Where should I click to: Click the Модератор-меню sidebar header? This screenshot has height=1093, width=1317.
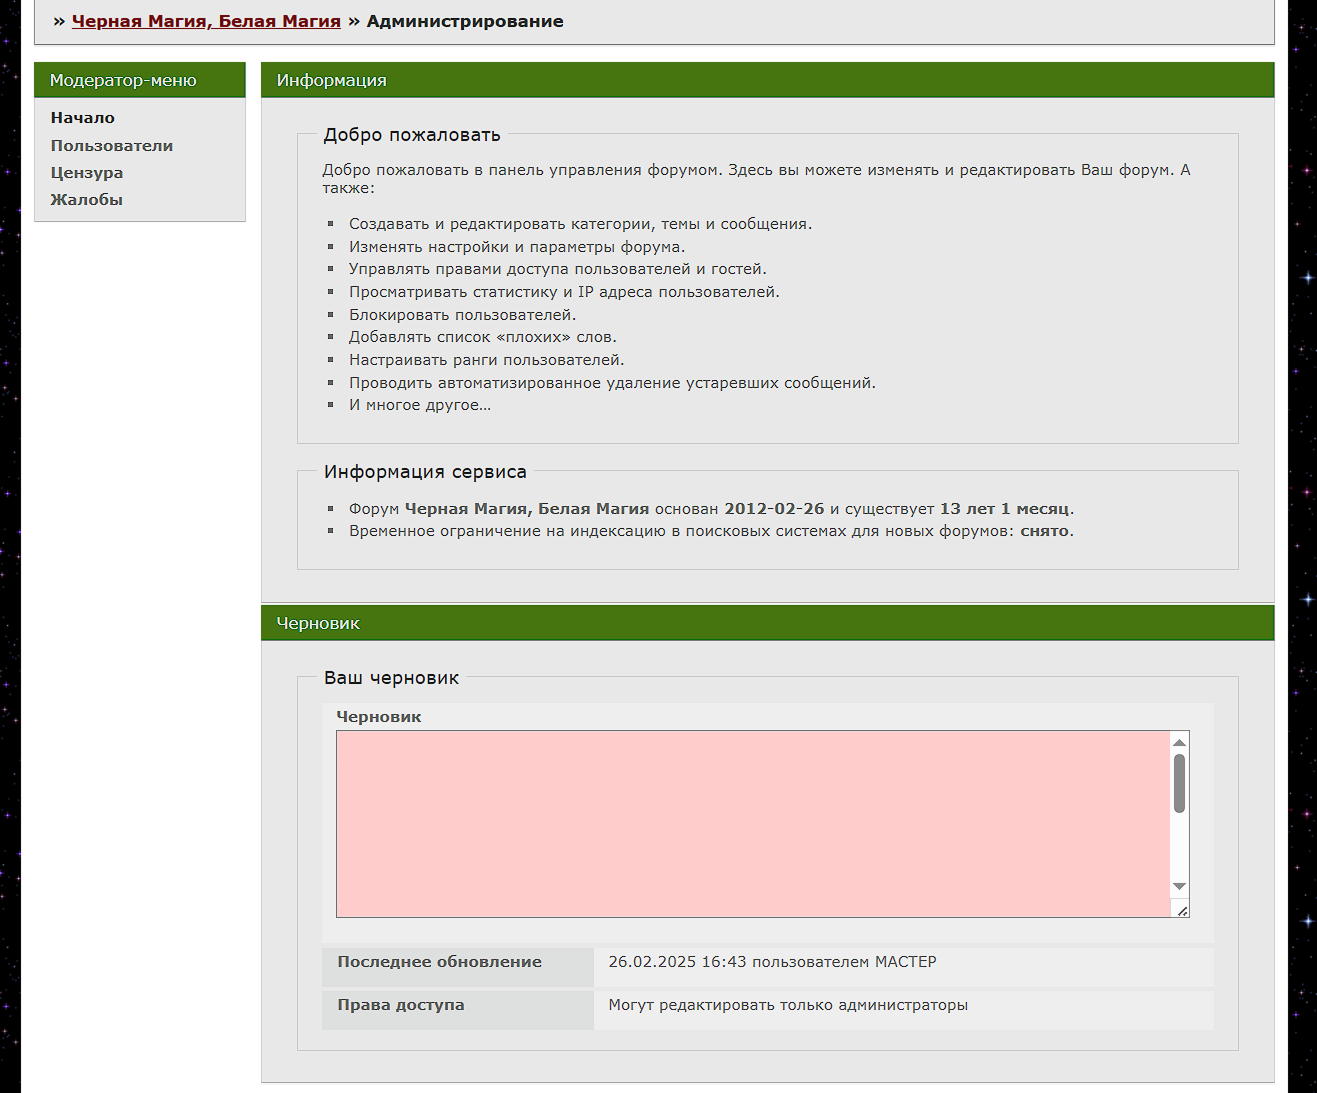pyautogui.click(x=140, y=80)
